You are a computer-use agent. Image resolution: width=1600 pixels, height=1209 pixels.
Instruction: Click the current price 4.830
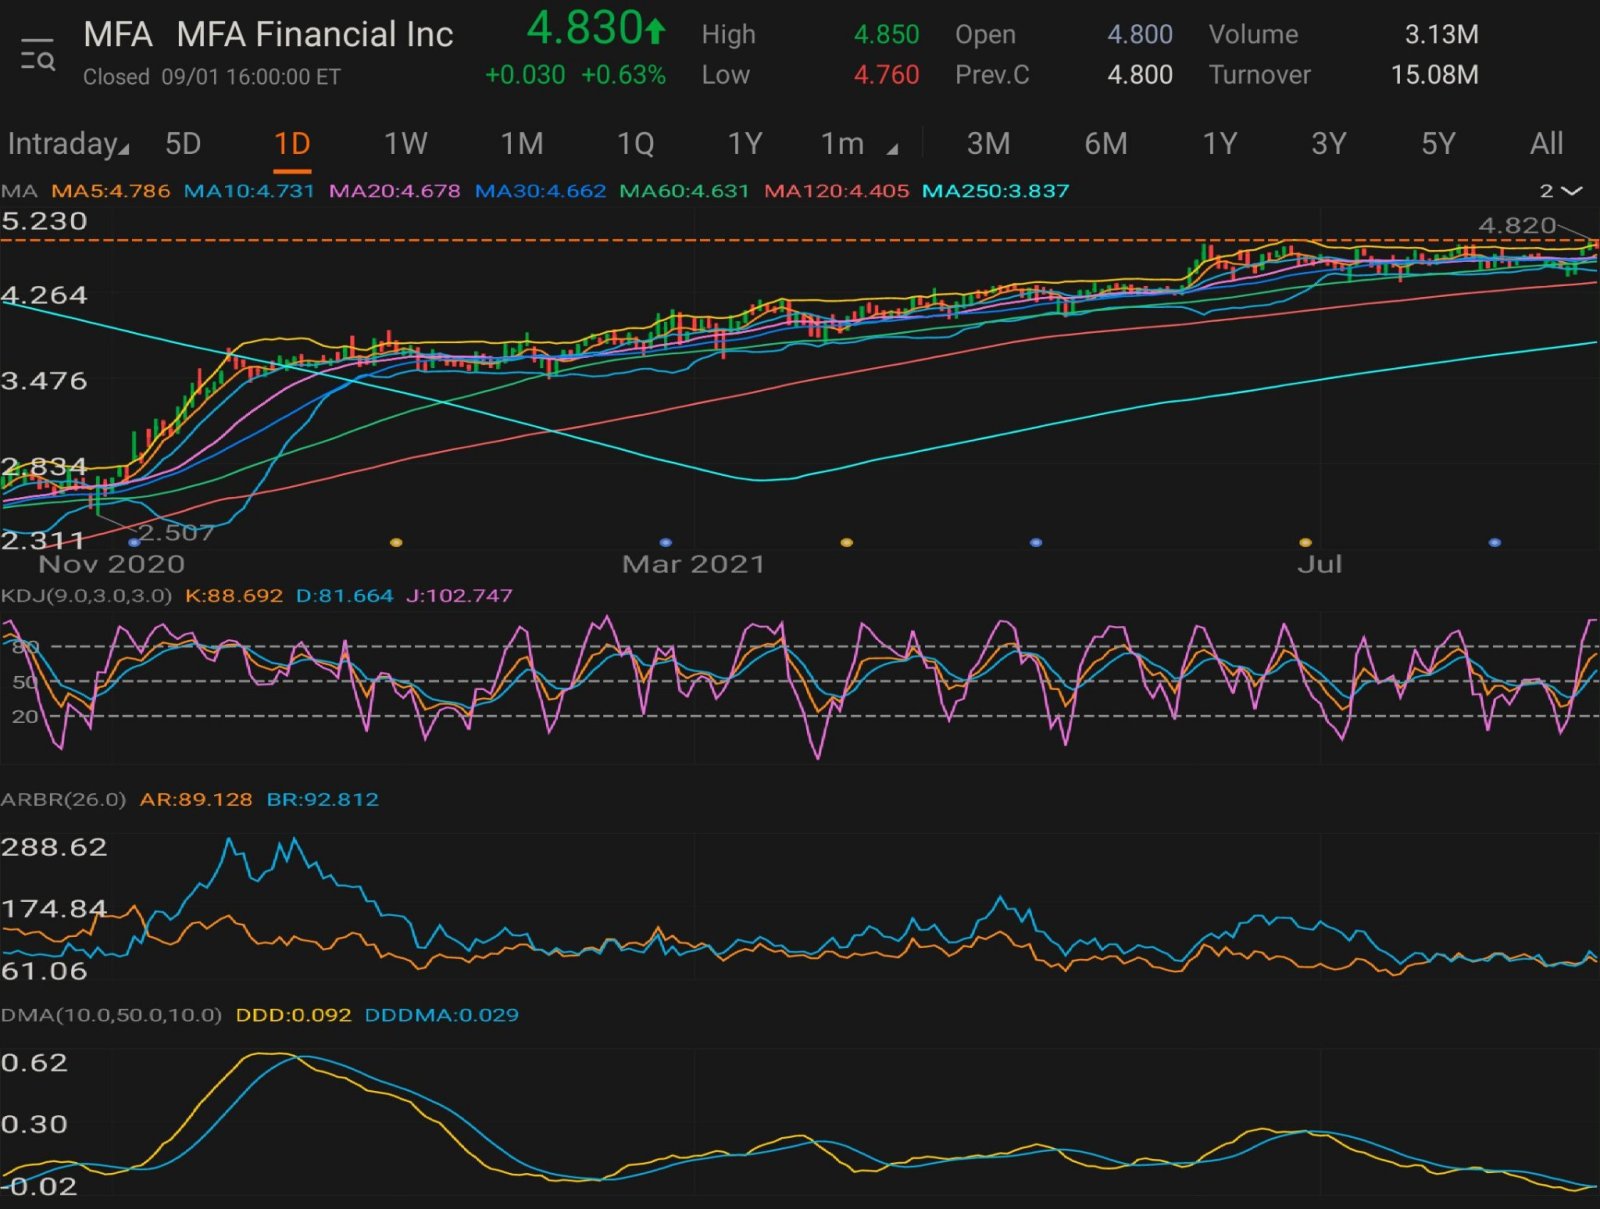coord(584,28)
